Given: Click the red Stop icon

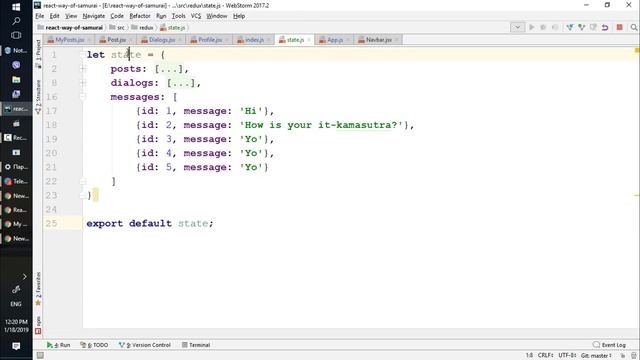Looking at the screenshot, I should click(620, 27).
